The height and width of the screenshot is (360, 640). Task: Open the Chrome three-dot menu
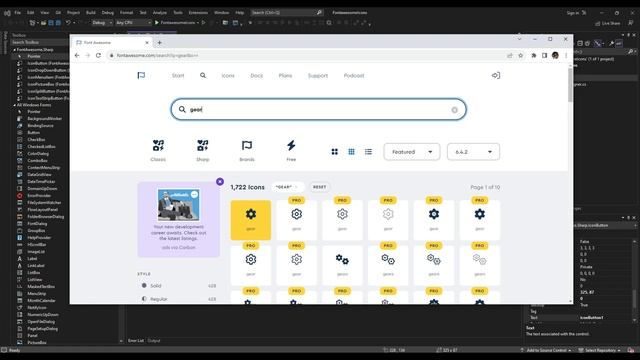[x=566, y=56]
